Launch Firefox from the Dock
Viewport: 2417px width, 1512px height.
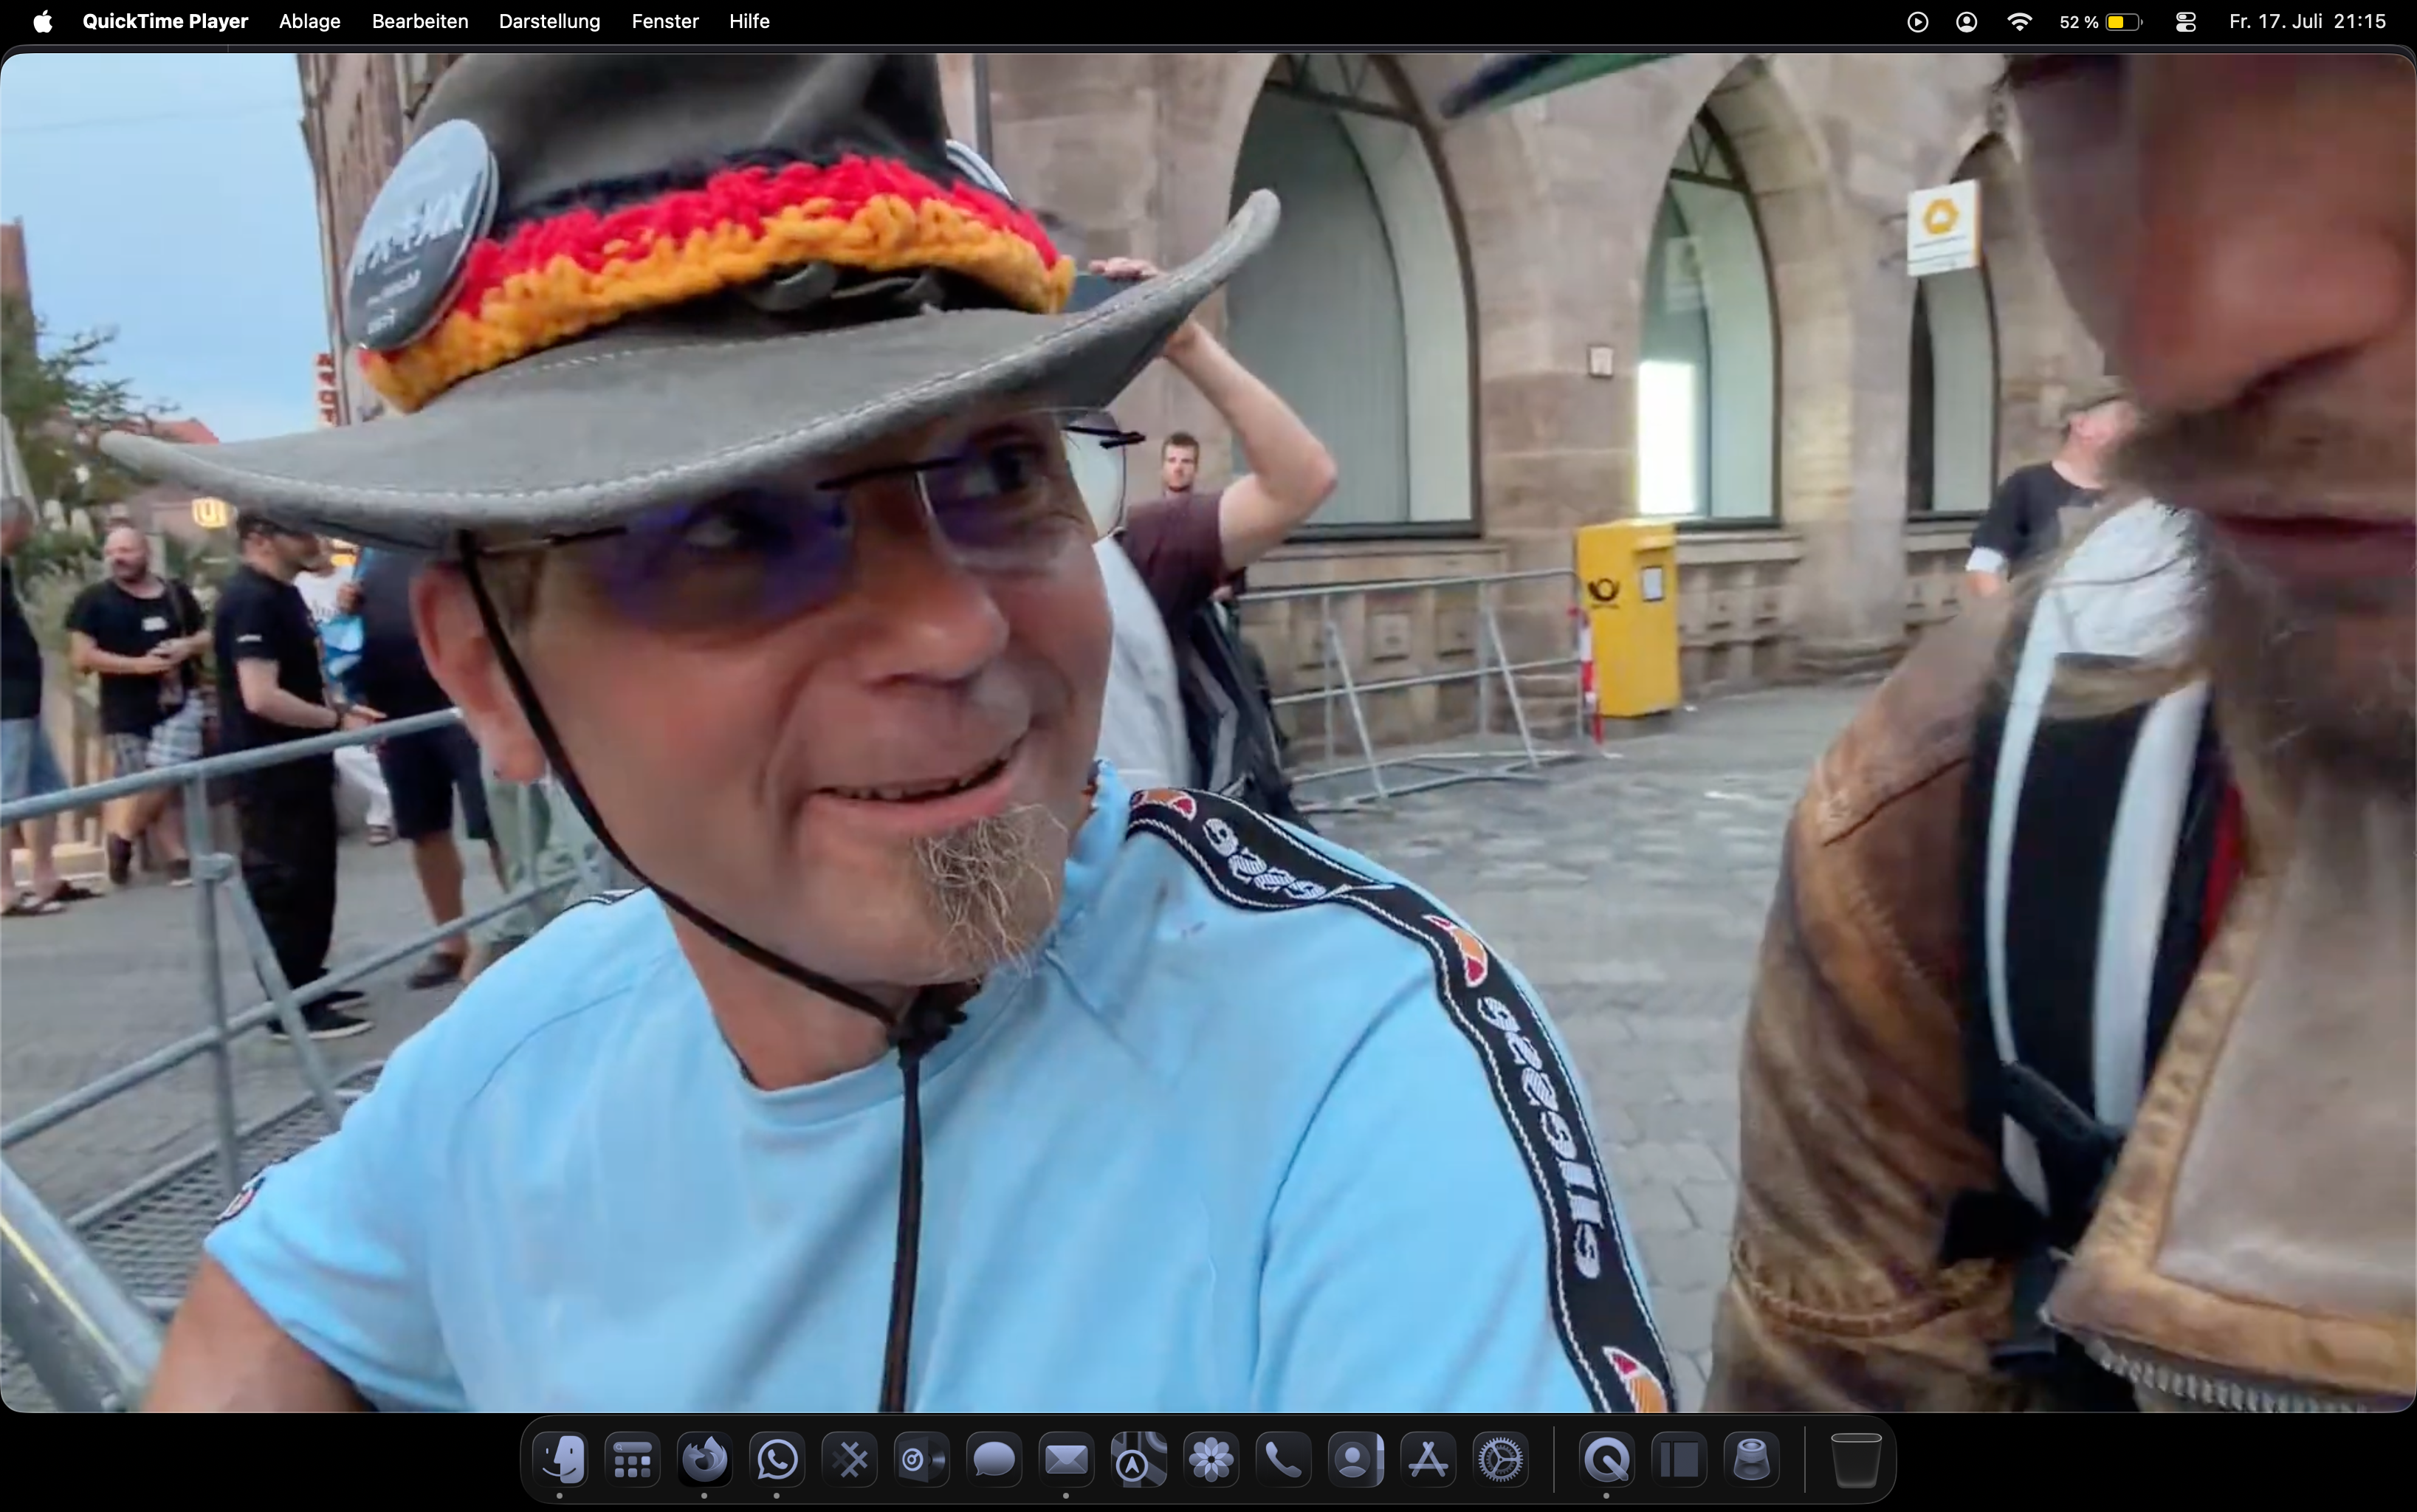(705, 1460)
